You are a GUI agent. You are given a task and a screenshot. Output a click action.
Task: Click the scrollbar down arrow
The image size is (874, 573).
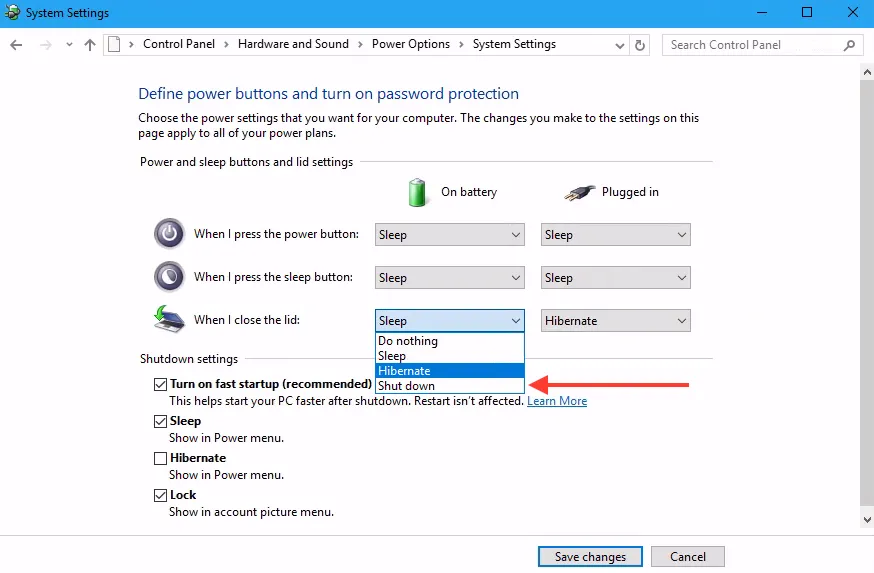tap(867, 519)
